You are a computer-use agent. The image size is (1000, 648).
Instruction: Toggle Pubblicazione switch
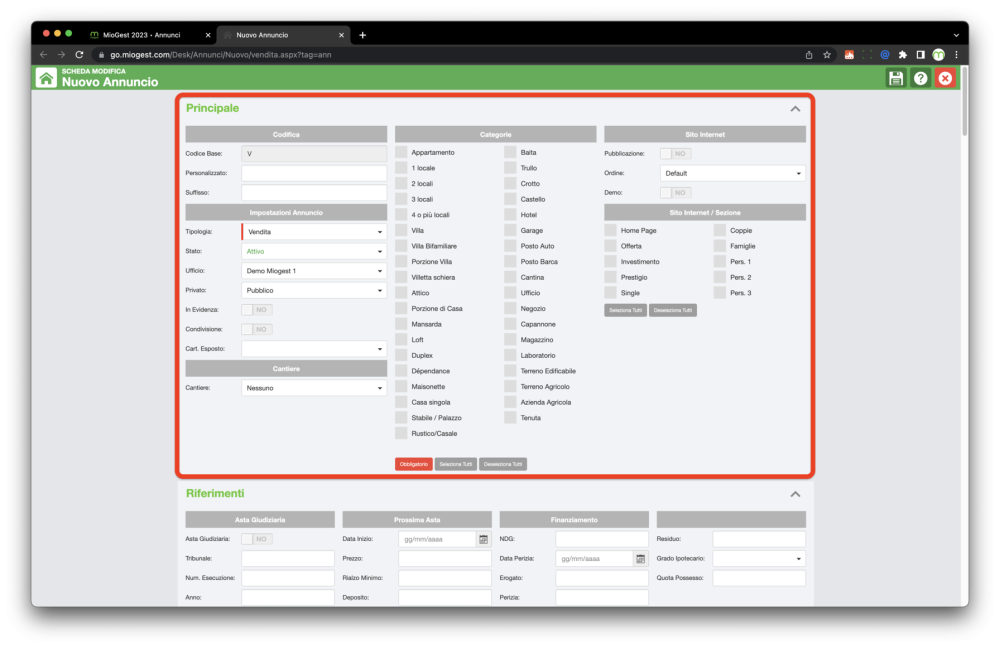(675, 154)
